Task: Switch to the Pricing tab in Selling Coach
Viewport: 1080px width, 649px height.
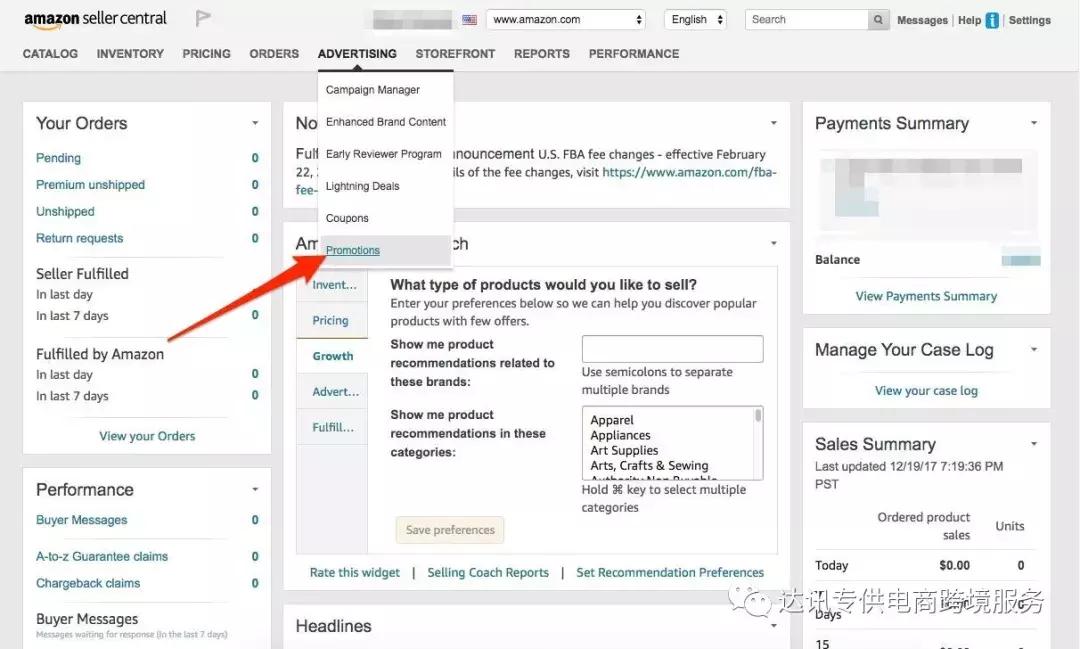Action: tap(331, 320)
